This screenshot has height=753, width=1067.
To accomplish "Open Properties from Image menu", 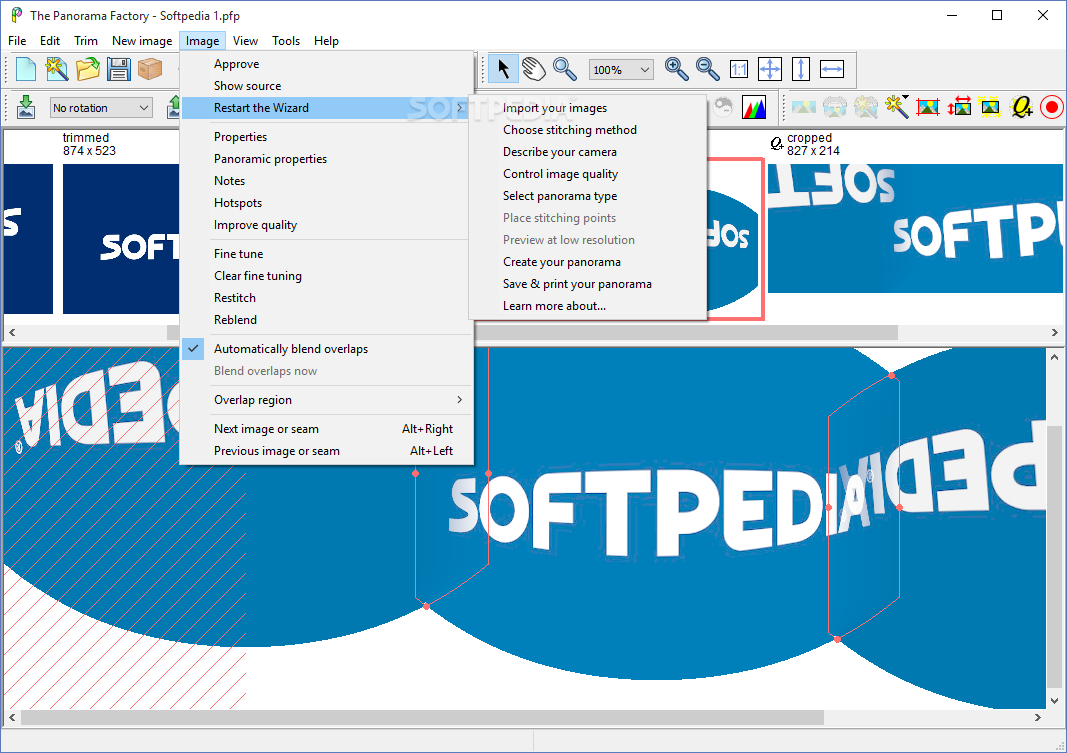I will pyautogui.click(x=327, y=137).
